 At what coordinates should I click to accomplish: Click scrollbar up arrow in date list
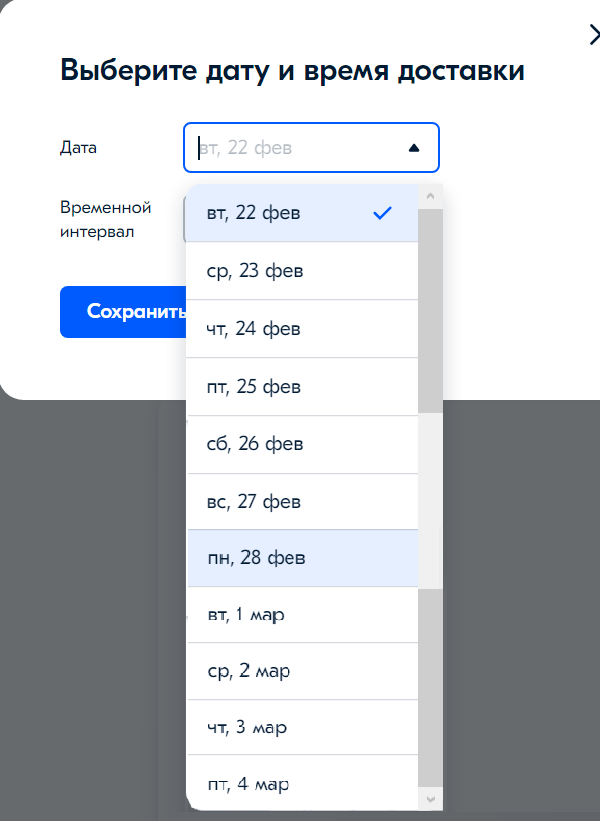[430, 196]
